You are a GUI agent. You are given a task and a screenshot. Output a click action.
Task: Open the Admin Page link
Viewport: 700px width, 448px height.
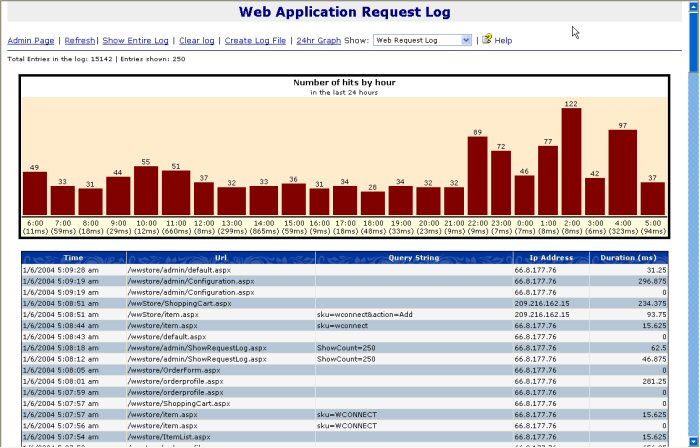[x=31, y=40]
